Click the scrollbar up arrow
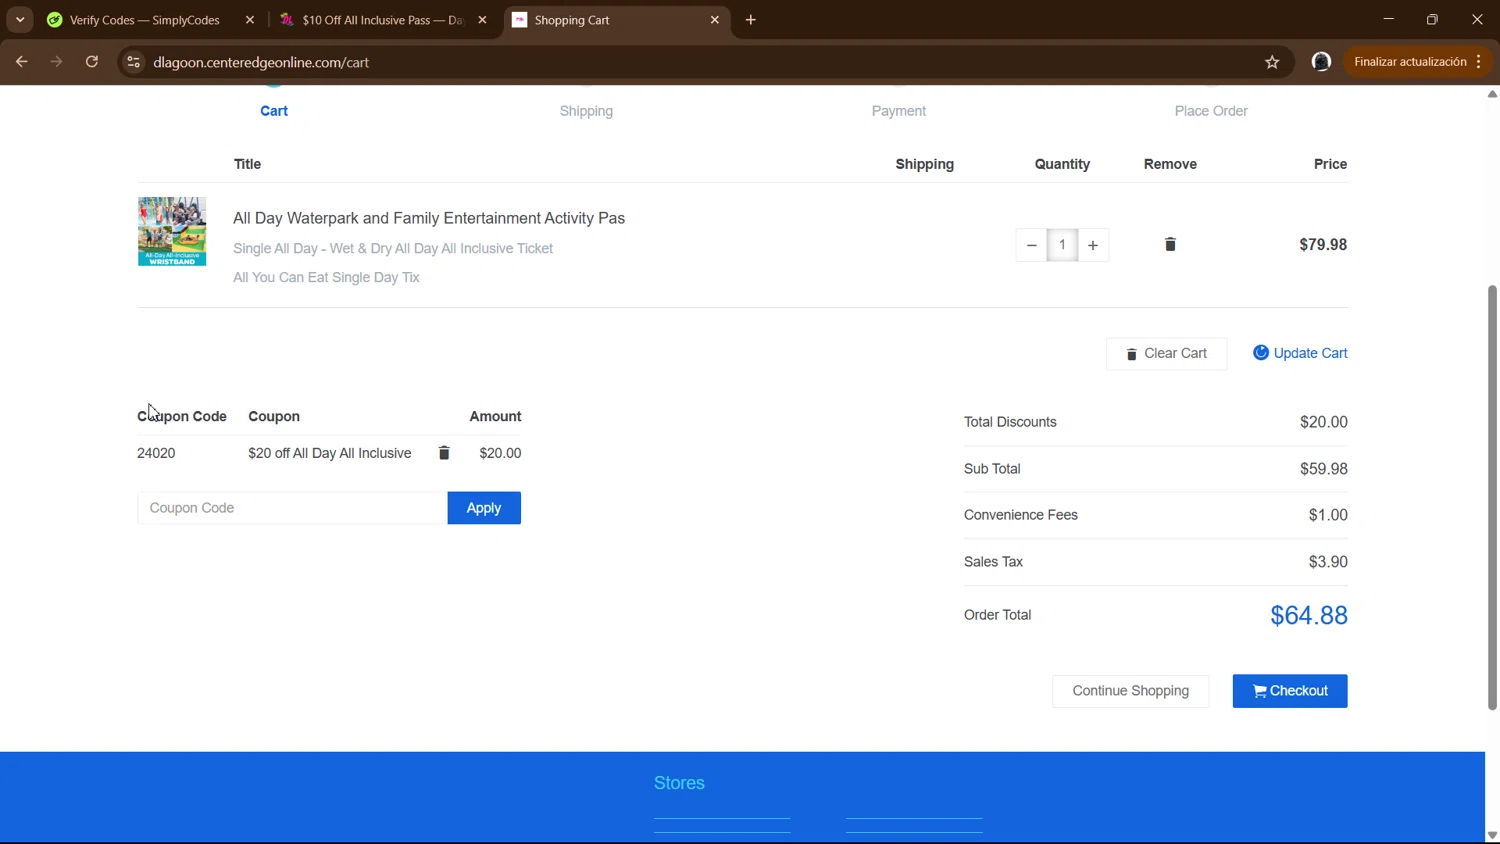Screen dimensions: 1500x844 (1492, 94)
